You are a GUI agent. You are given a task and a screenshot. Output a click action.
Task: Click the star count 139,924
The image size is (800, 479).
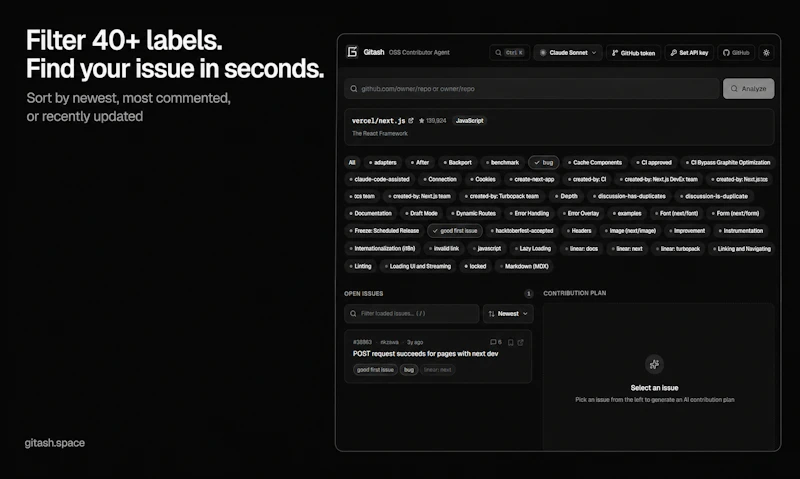433,121
